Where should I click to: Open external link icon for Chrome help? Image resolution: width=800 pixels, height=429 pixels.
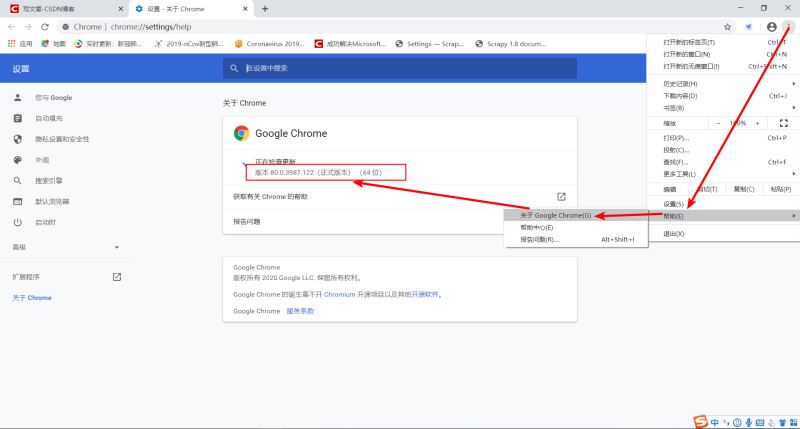(x=561, y=196)
